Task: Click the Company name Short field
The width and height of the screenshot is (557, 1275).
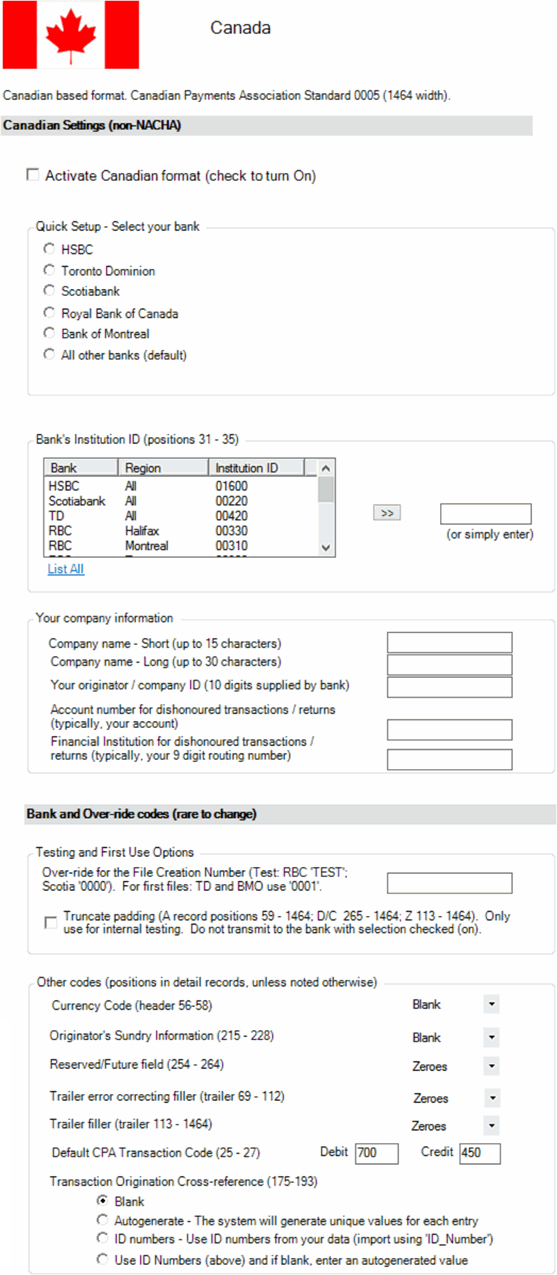Action: tap(449, 642)
